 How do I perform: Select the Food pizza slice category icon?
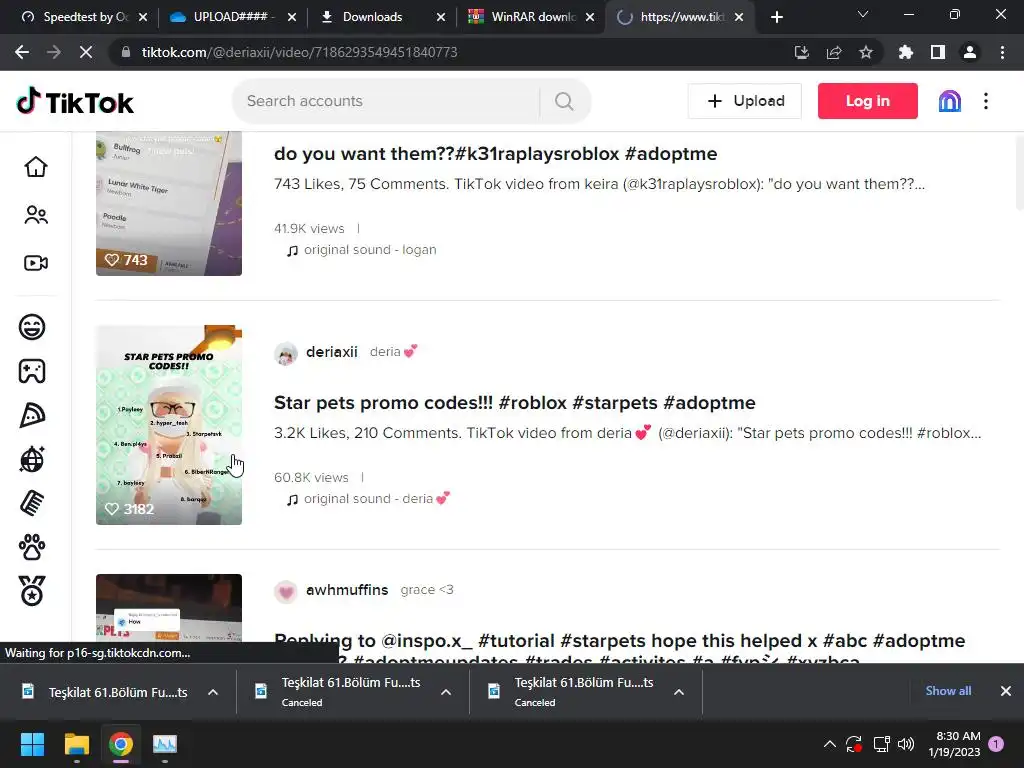pyautogui.click(x=32, y=415)
